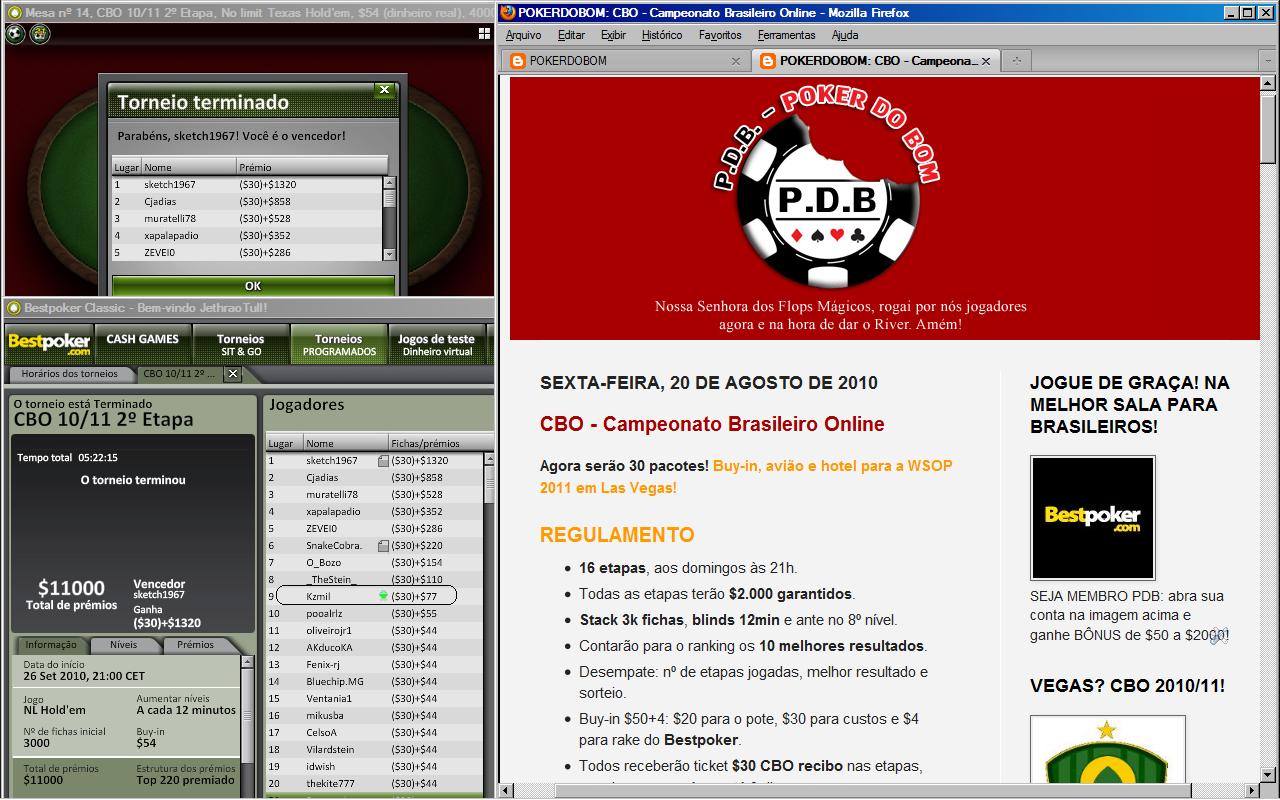Click the CBO 2010/11 badge image
Image resolution: width=1280 pixels, height=800 pixels.
(1108, 749)
